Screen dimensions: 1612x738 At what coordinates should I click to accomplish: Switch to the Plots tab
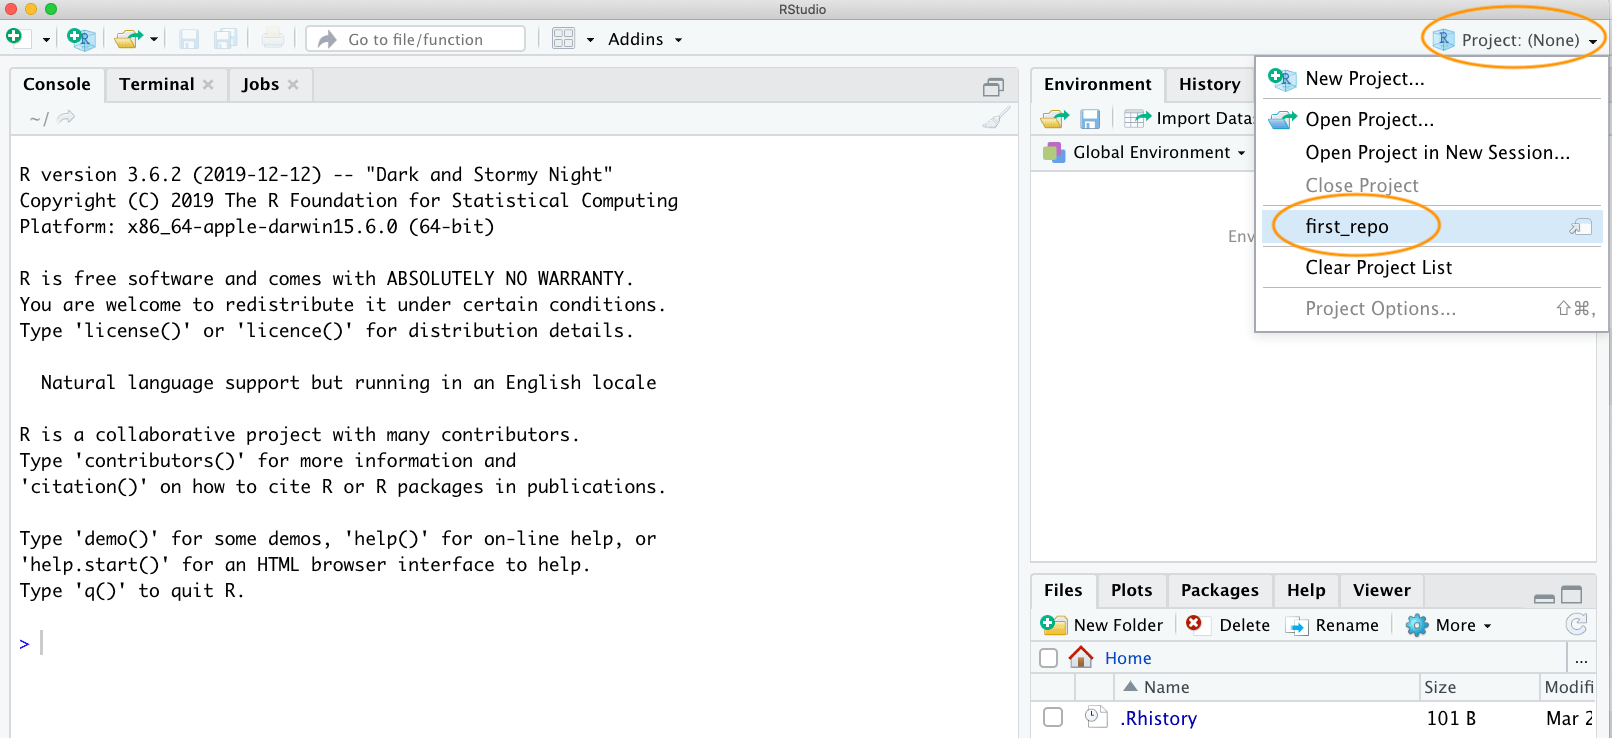click(1131, 590)
